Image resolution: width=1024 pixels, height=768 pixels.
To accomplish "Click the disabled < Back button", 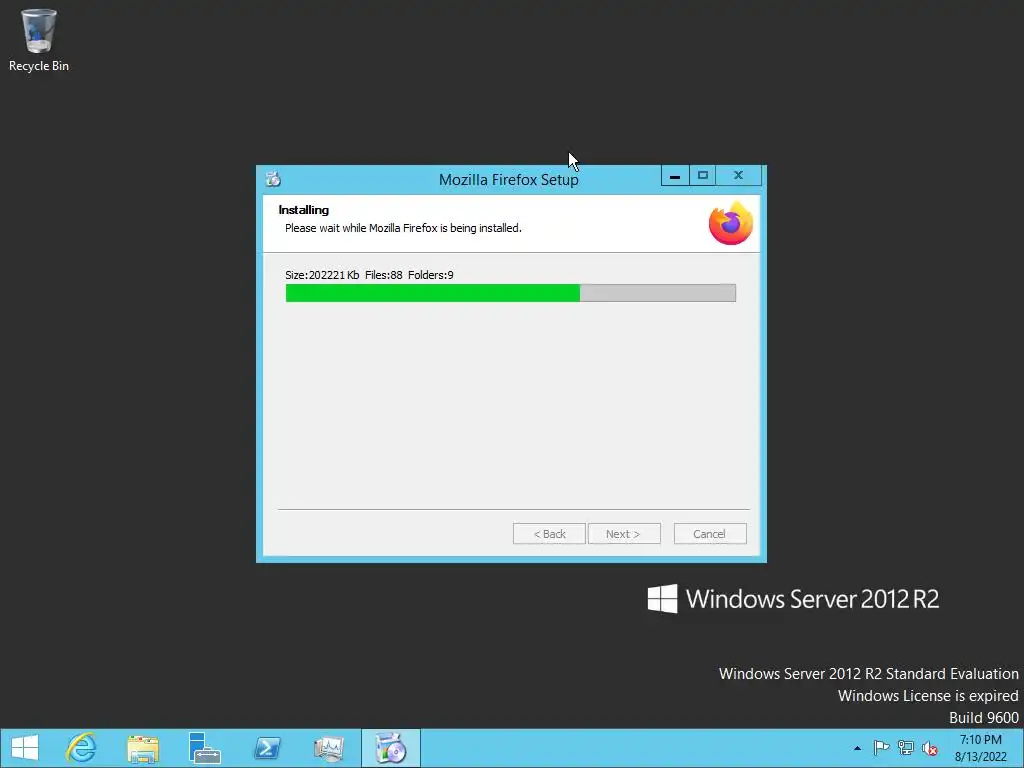I will coord(549,534).
